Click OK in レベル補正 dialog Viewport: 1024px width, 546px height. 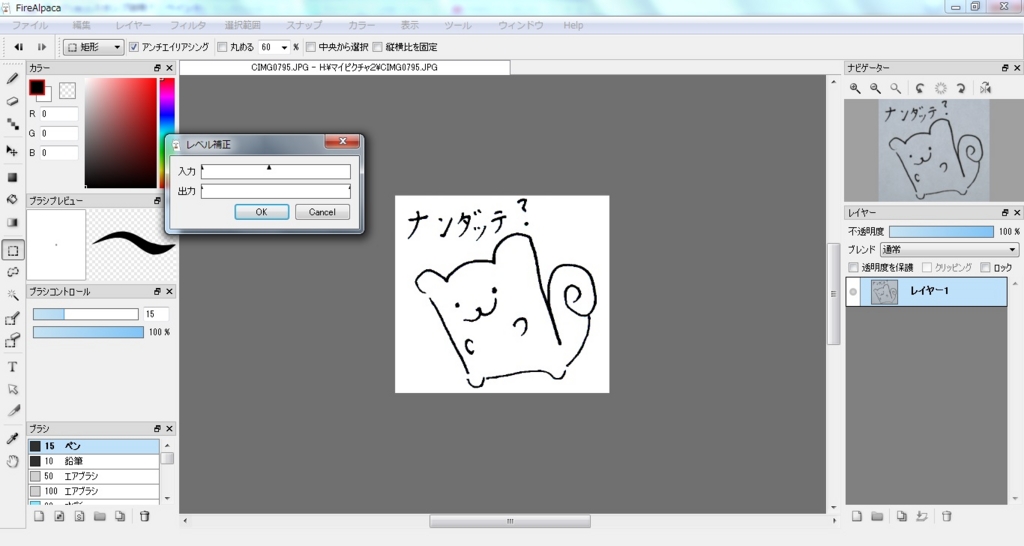click(x=261, y=212)
